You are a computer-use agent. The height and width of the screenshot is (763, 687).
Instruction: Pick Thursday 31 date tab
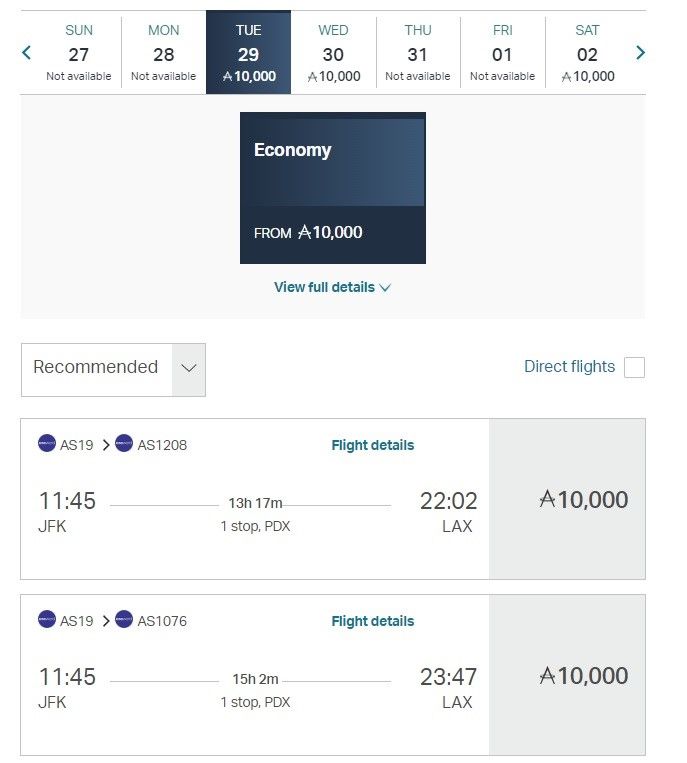tap(418, 53)
